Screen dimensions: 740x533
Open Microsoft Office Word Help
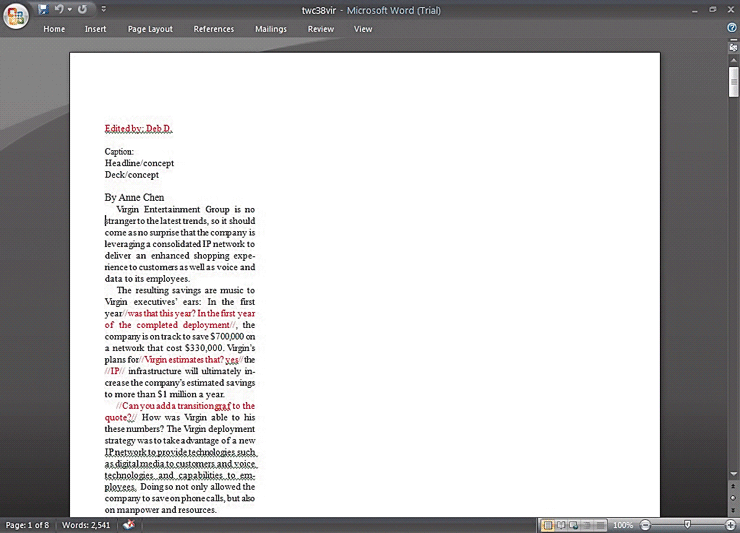coord(732,28)
